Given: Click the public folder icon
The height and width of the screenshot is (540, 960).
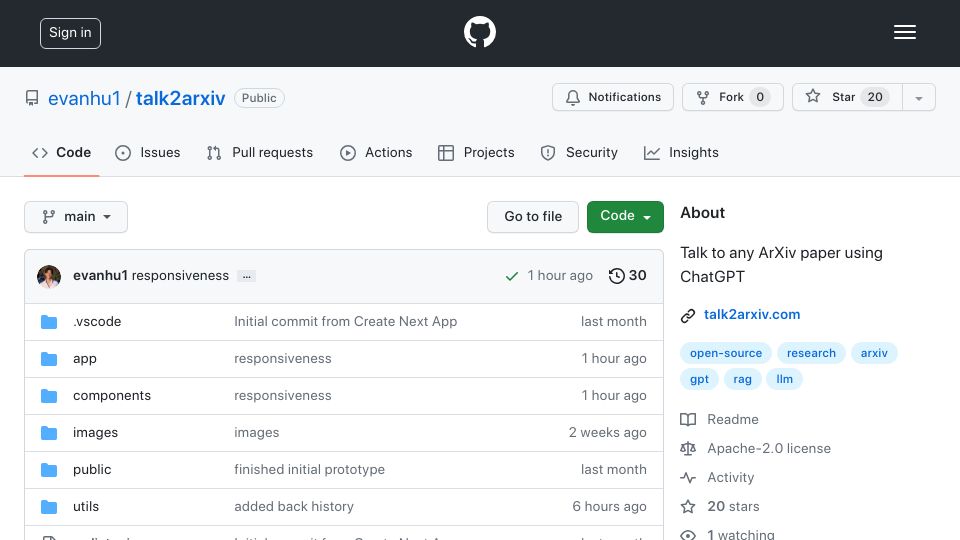Looking at the screenshot, I should click(x=49, y=470).
